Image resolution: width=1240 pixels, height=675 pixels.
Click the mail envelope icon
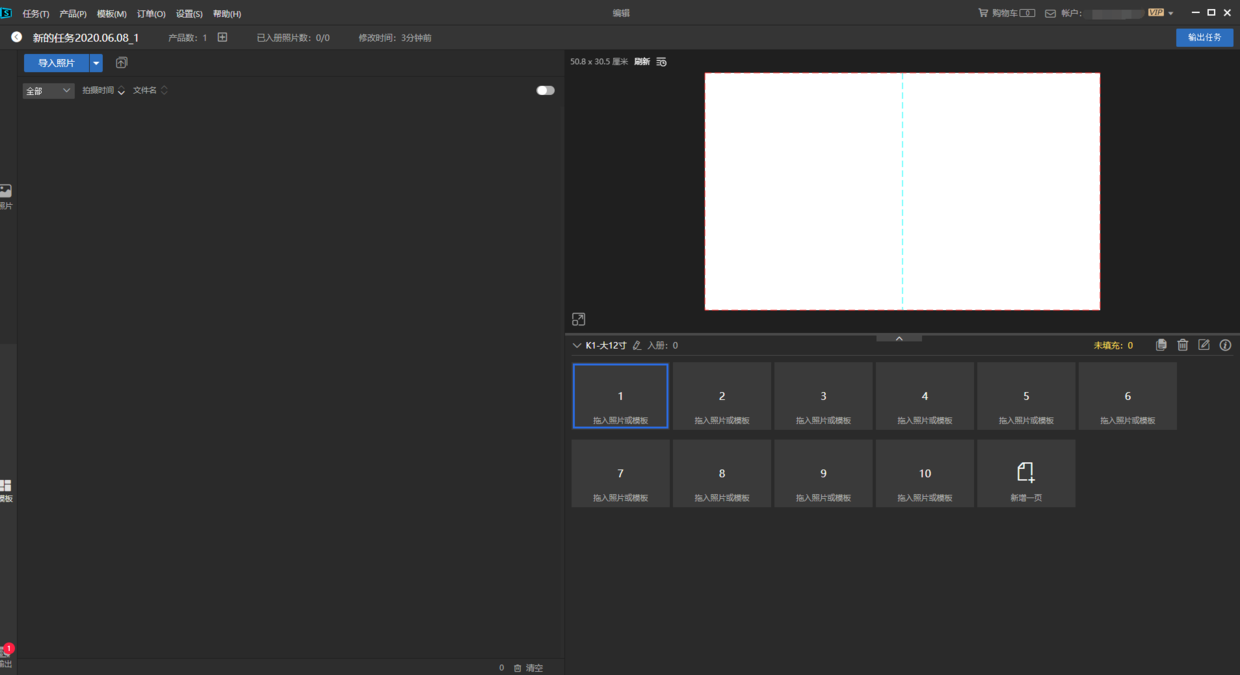[x=1050, y=14]
